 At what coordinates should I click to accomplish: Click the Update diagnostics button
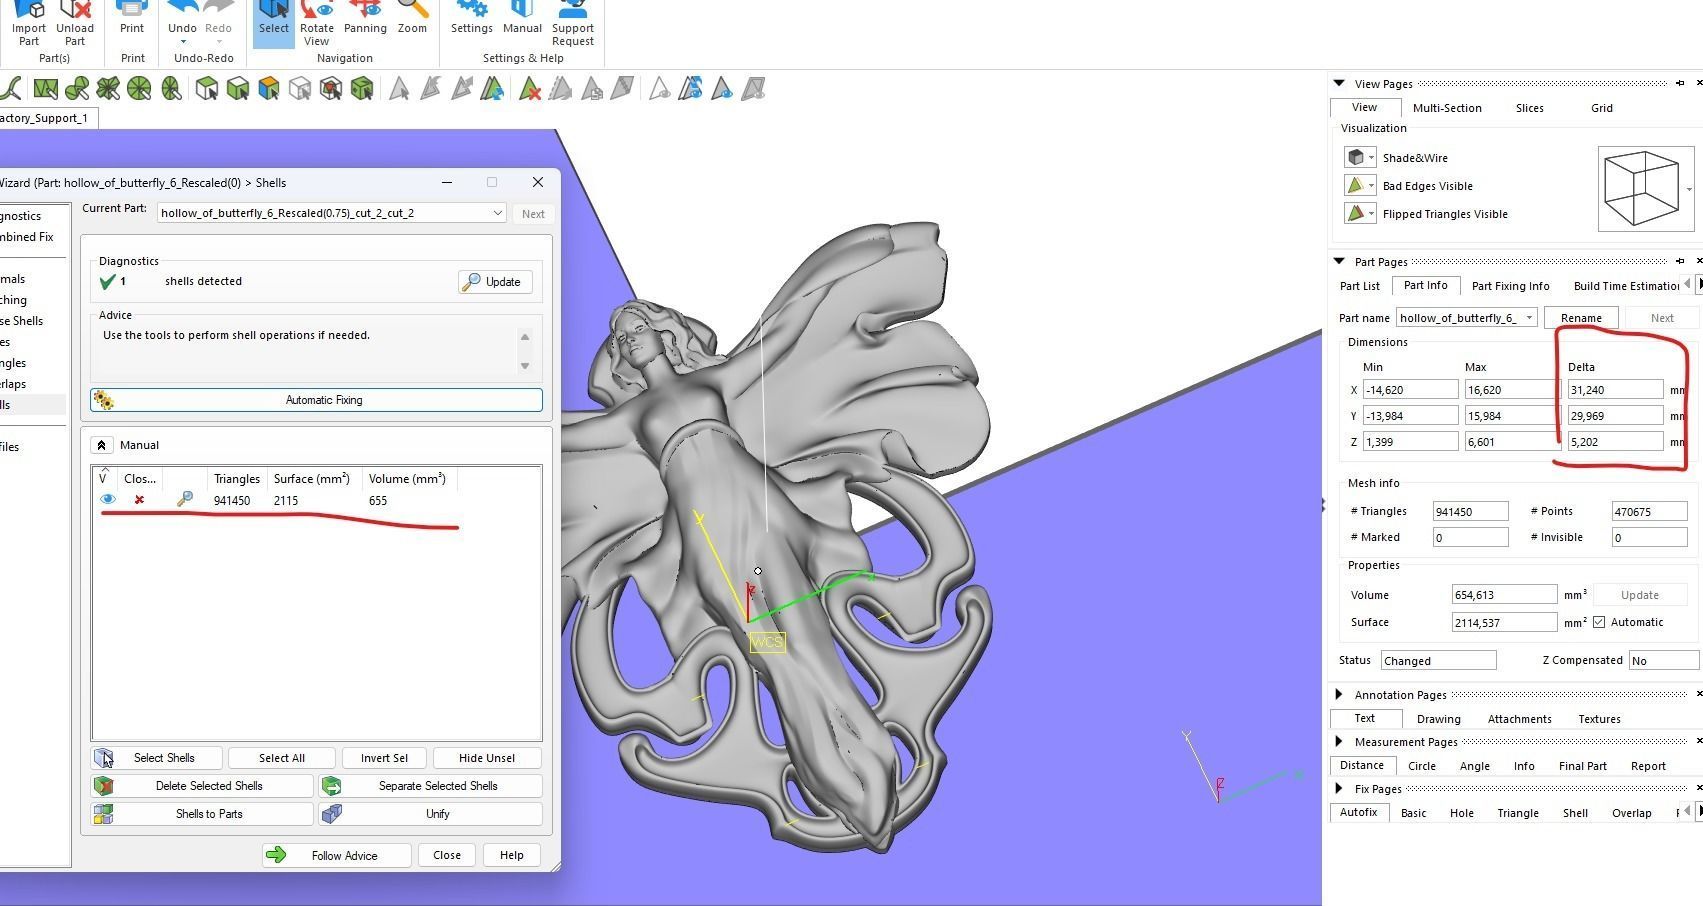[495, 282]
